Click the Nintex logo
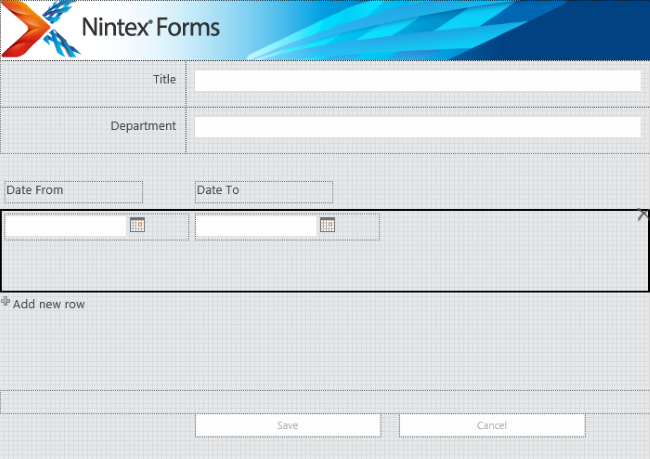 (41, 29)
